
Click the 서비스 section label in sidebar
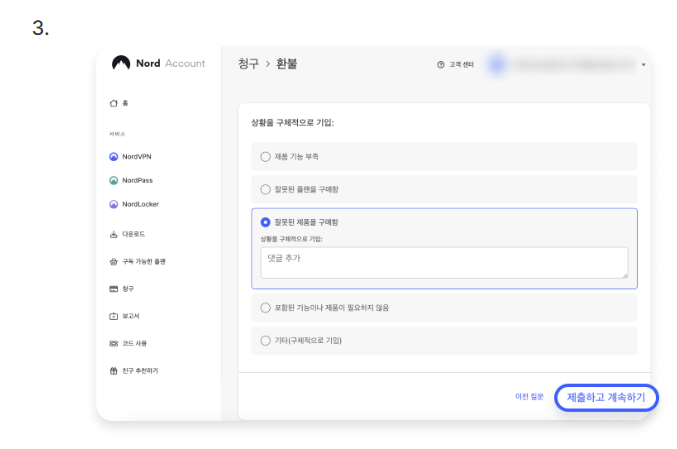click(x=117, y=134)
